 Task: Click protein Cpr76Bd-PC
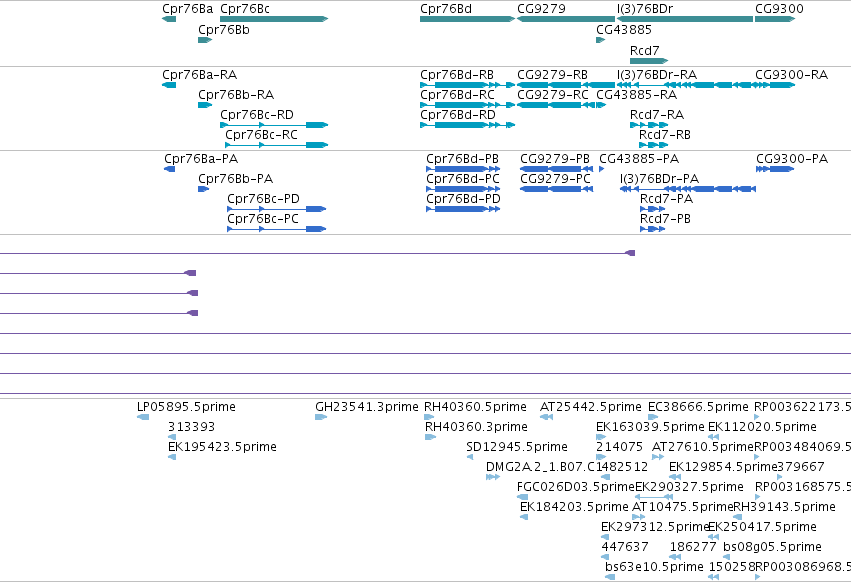[x=463, y=189]
